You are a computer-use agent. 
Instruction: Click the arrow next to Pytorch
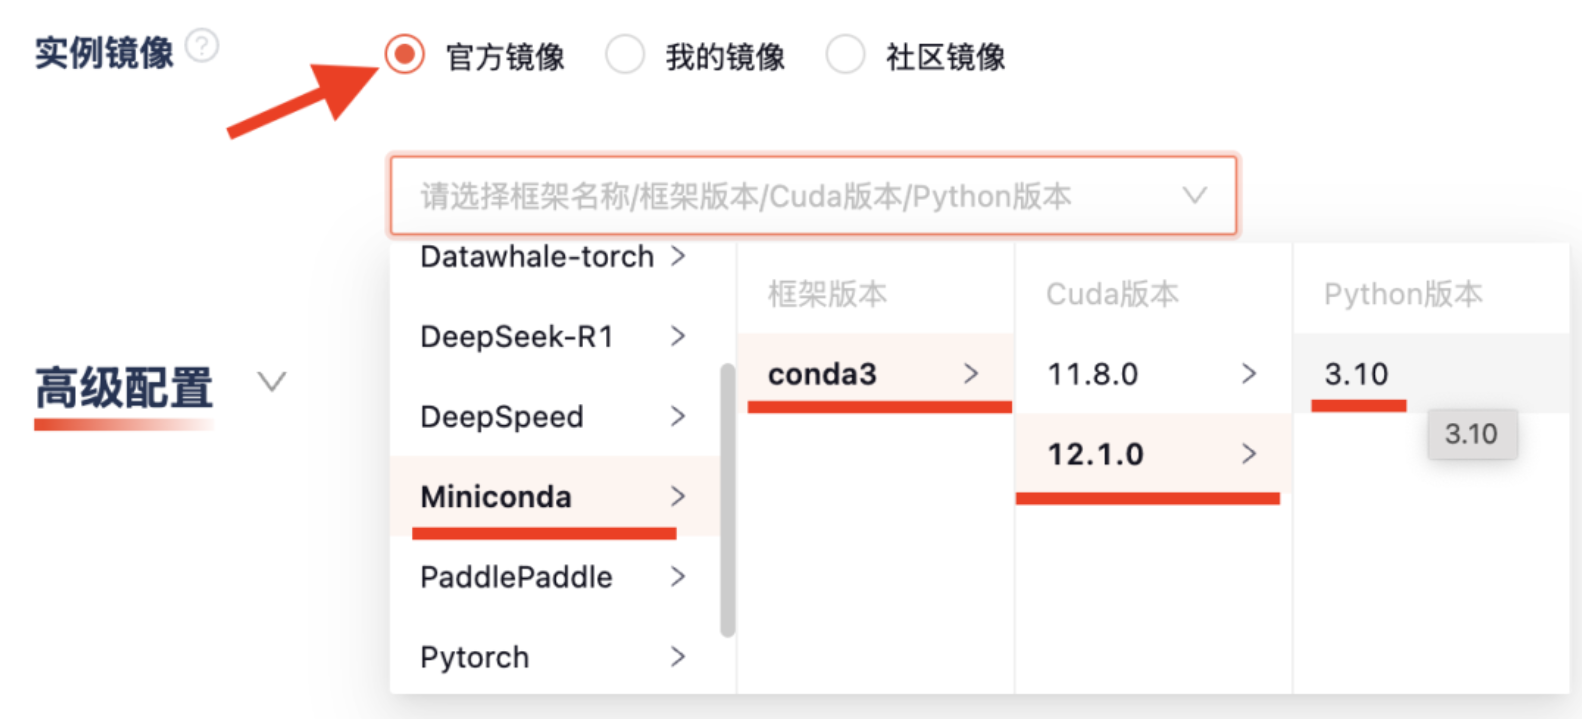click(x=678, y=657)
